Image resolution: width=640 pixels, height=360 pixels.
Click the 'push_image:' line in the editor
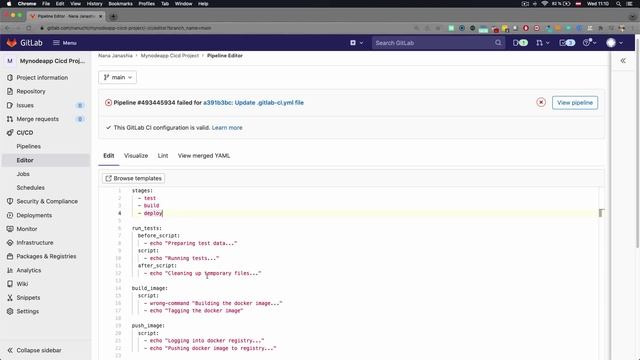[148, 326]
